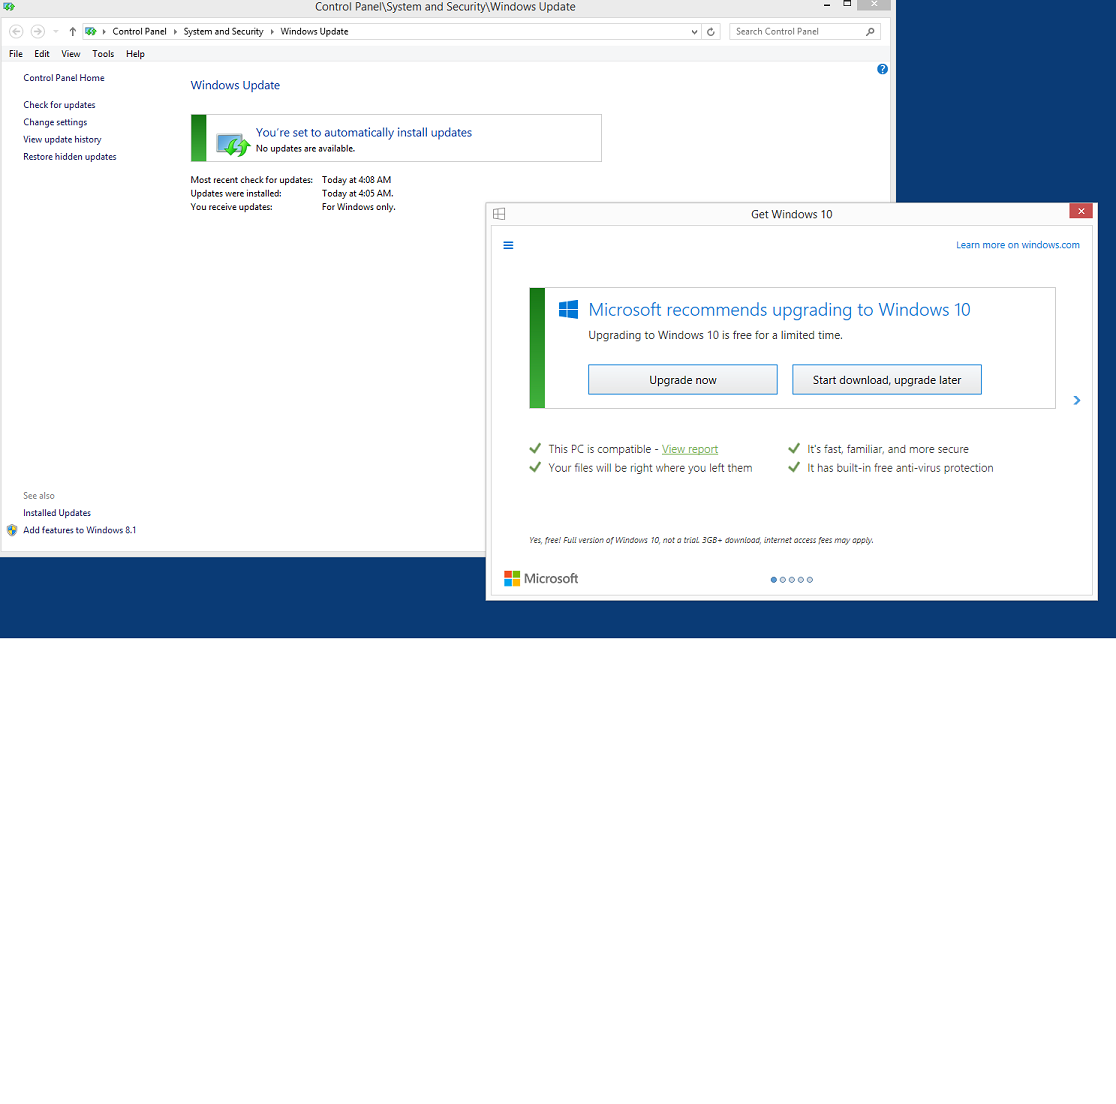Click Check for updates link

[x=59, y=105]
